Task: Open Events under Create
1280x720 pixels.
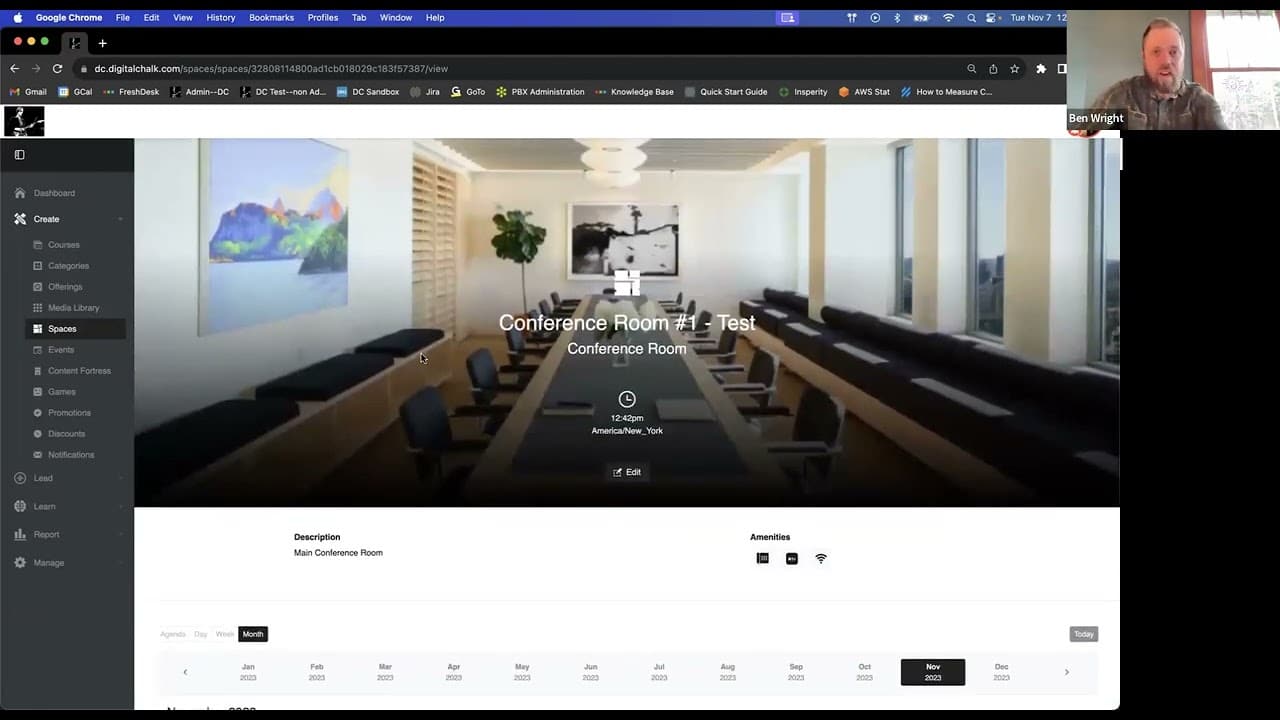Action: 61,350
